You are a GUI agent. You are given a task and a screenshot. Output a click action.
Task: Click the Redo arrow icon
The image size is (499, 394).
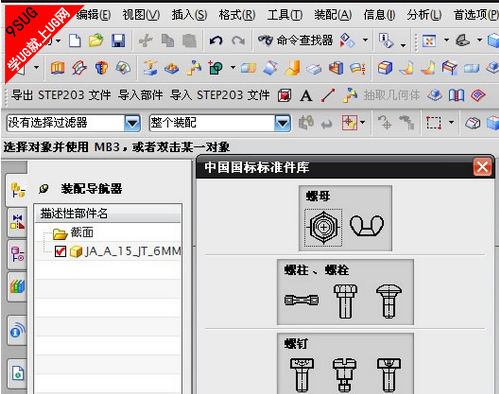coord(238,41)
